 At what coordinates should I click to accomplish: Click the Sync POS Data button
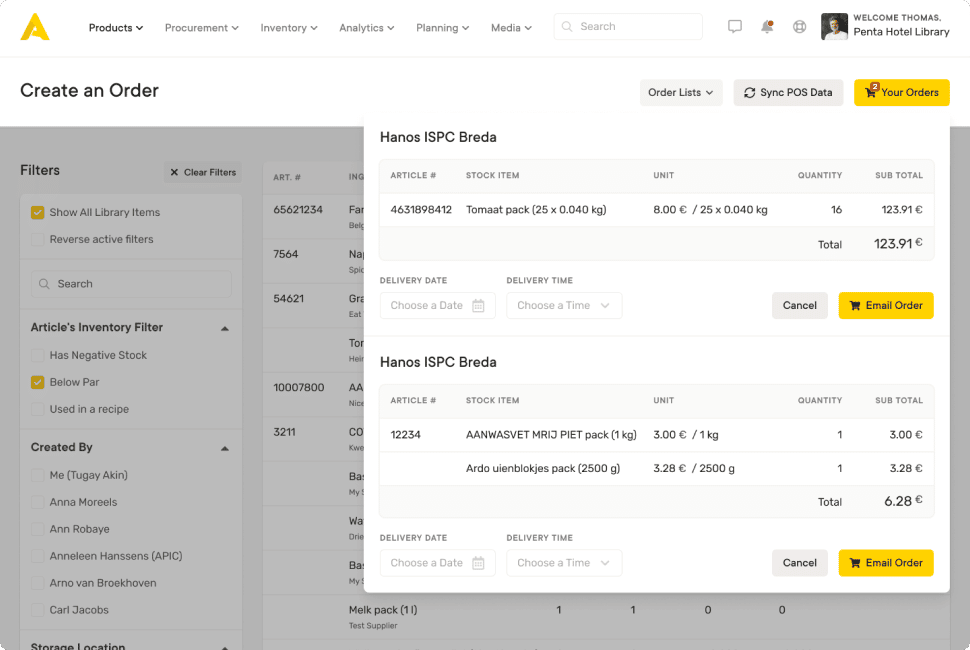pos(788,93)
